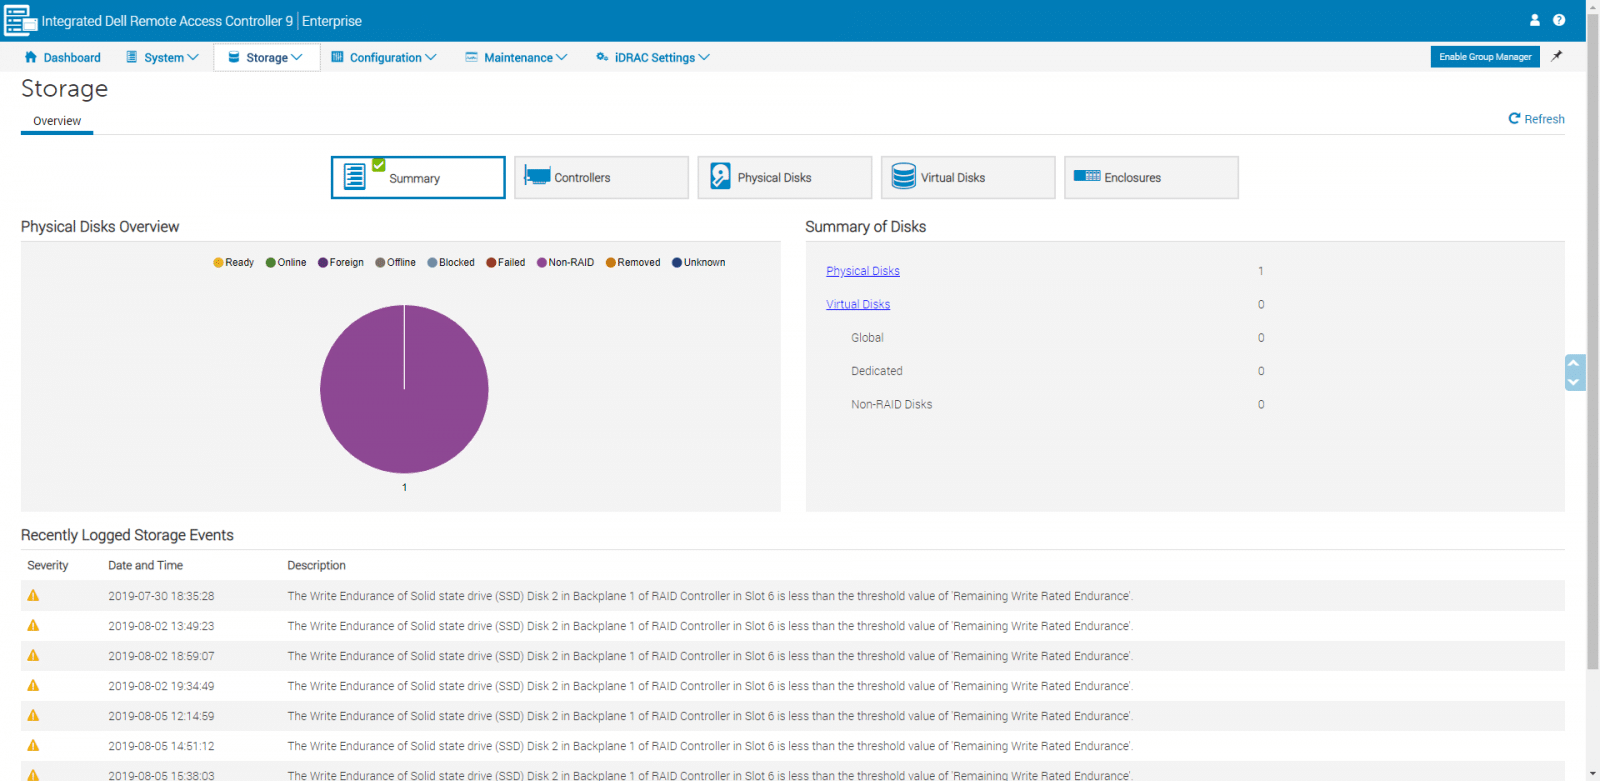Toggle the Foreign legend series

point(341,263)
